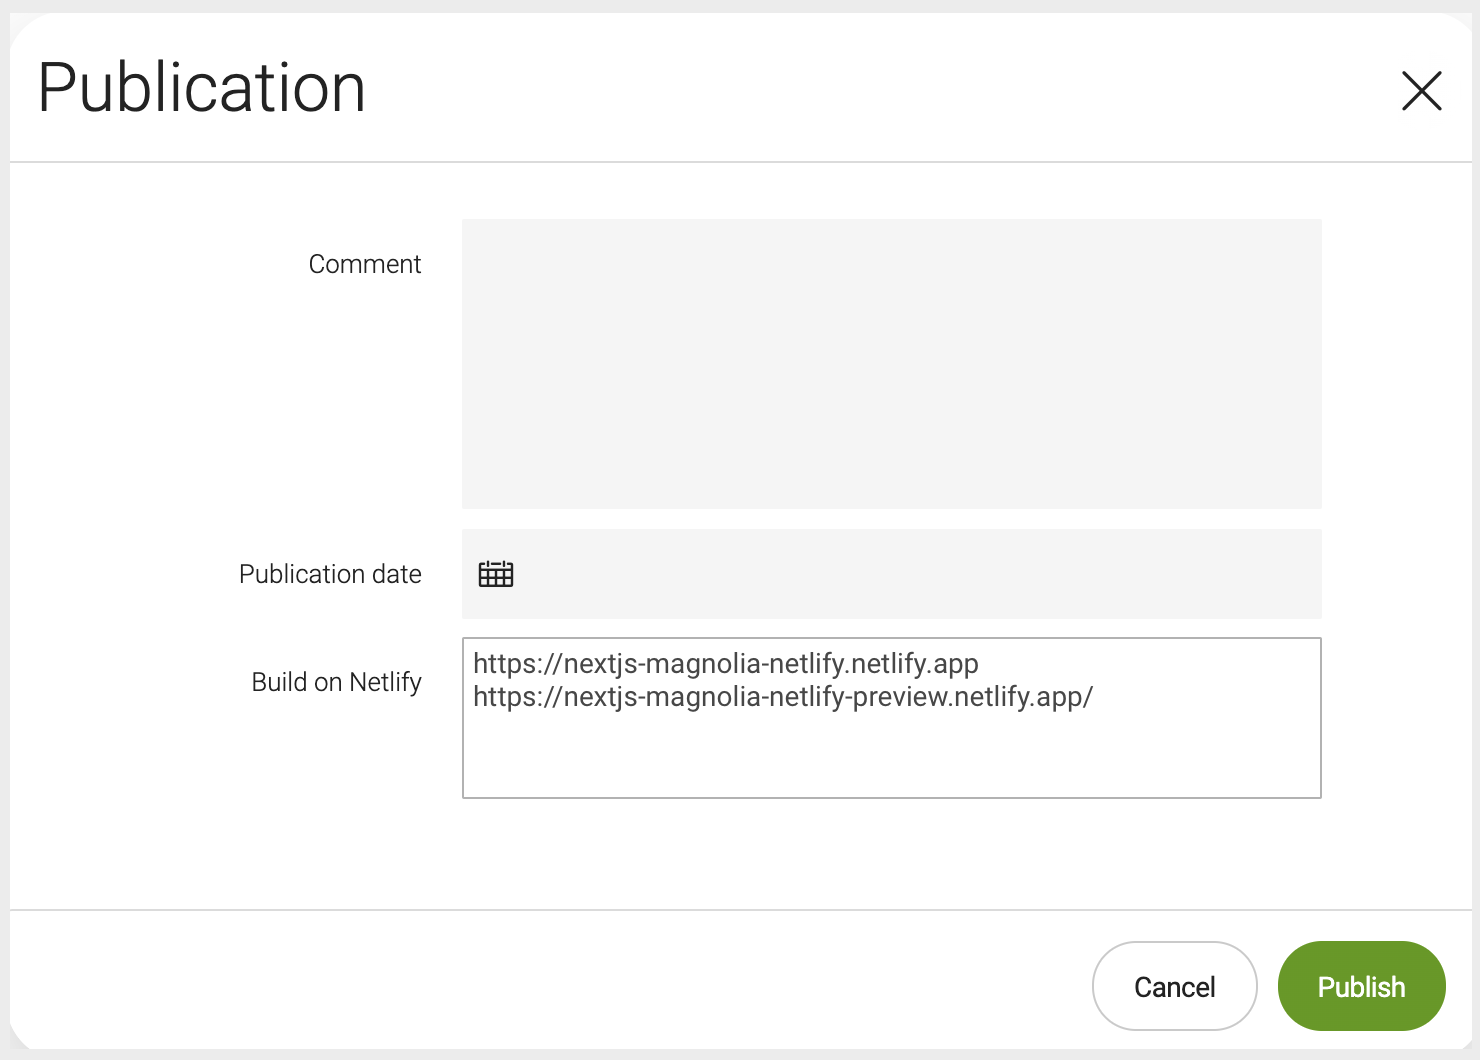Cancel the publication dialog
1480x1060 pixels.
(x=1174, y=986)
